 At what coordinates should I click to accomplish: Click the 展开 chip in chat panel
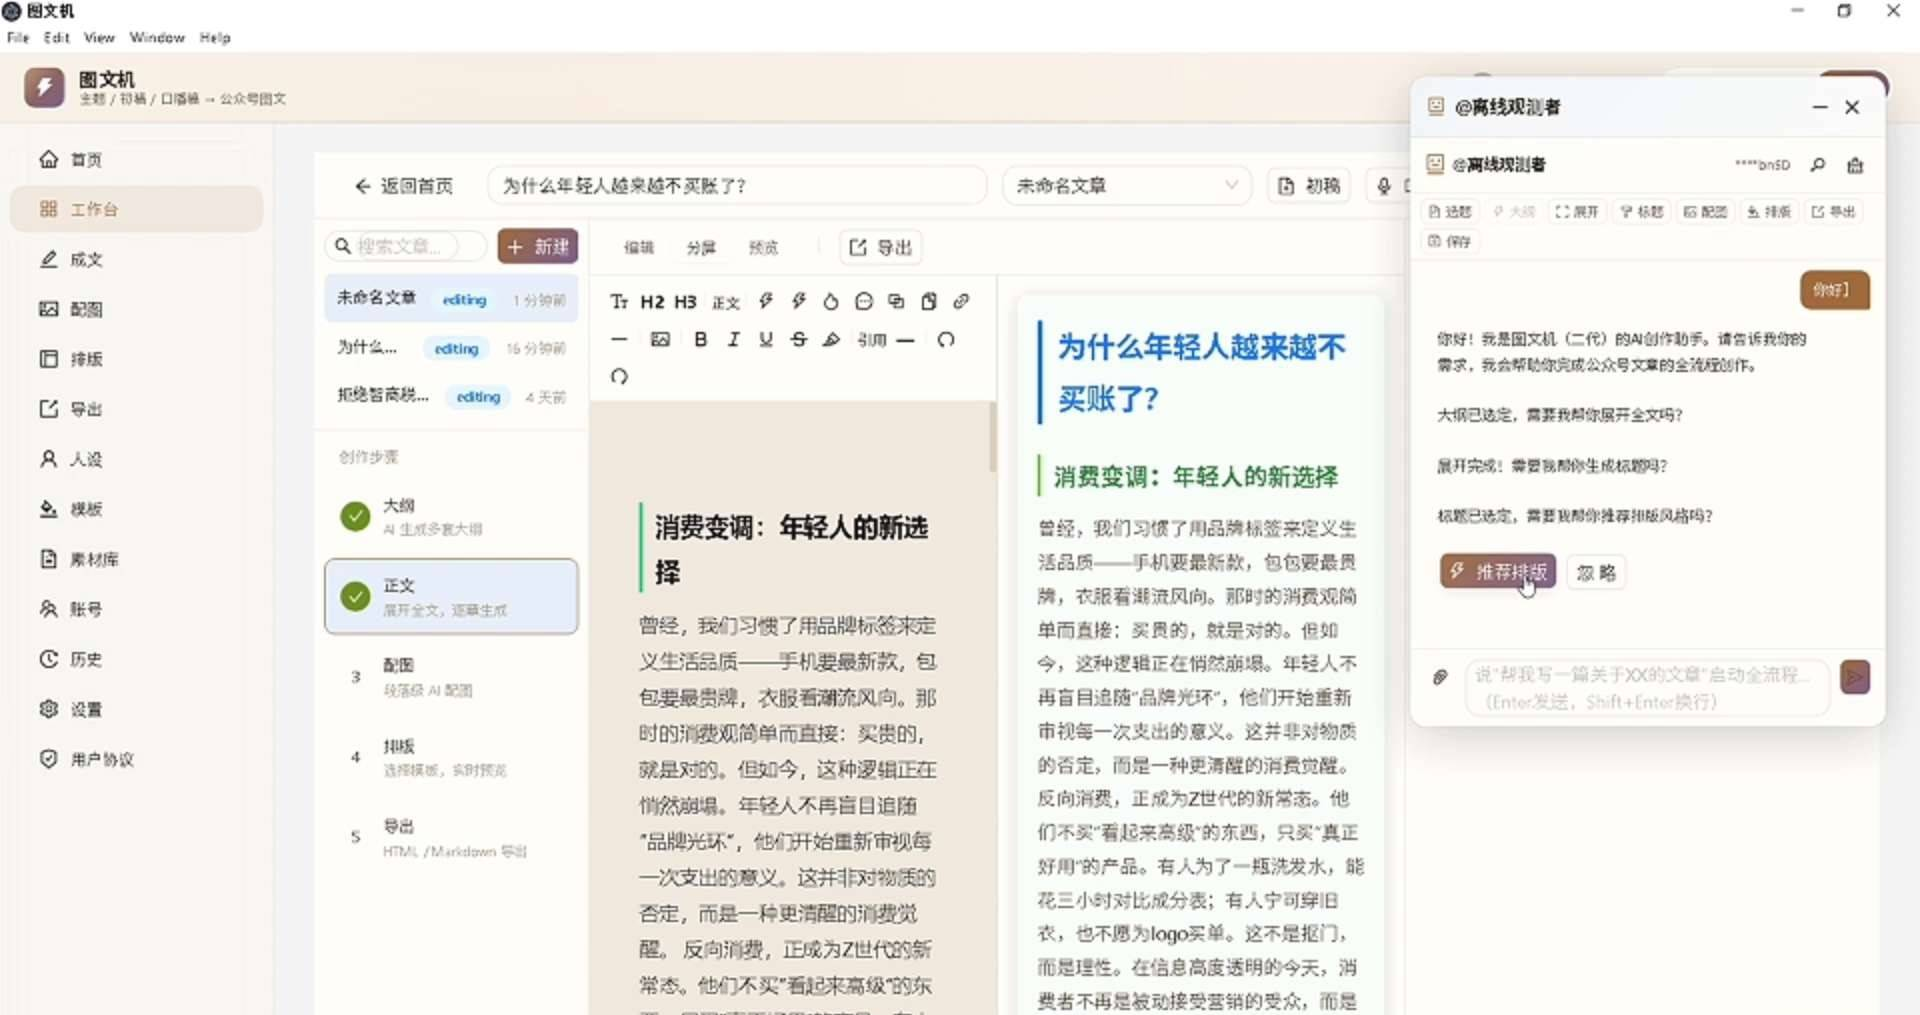pos(1577,212)
